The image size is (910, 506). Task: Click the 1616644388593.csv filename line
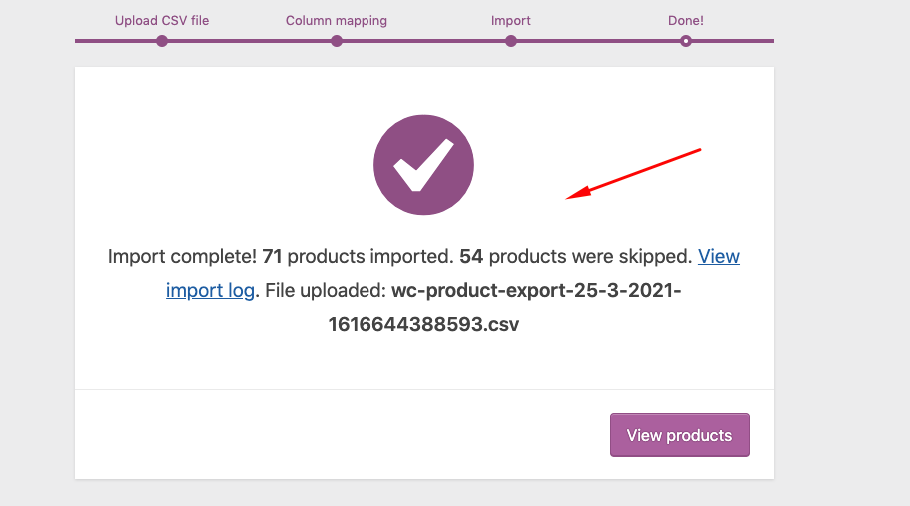(424, 324)
